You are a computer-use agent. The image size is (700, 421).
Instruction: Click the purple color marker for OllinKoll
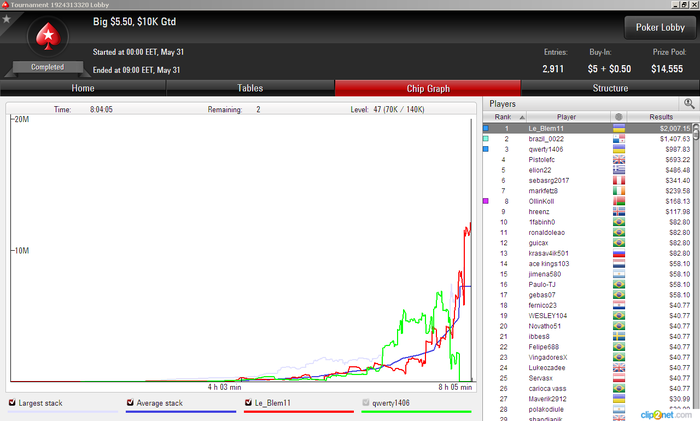[x=486, y=201]
